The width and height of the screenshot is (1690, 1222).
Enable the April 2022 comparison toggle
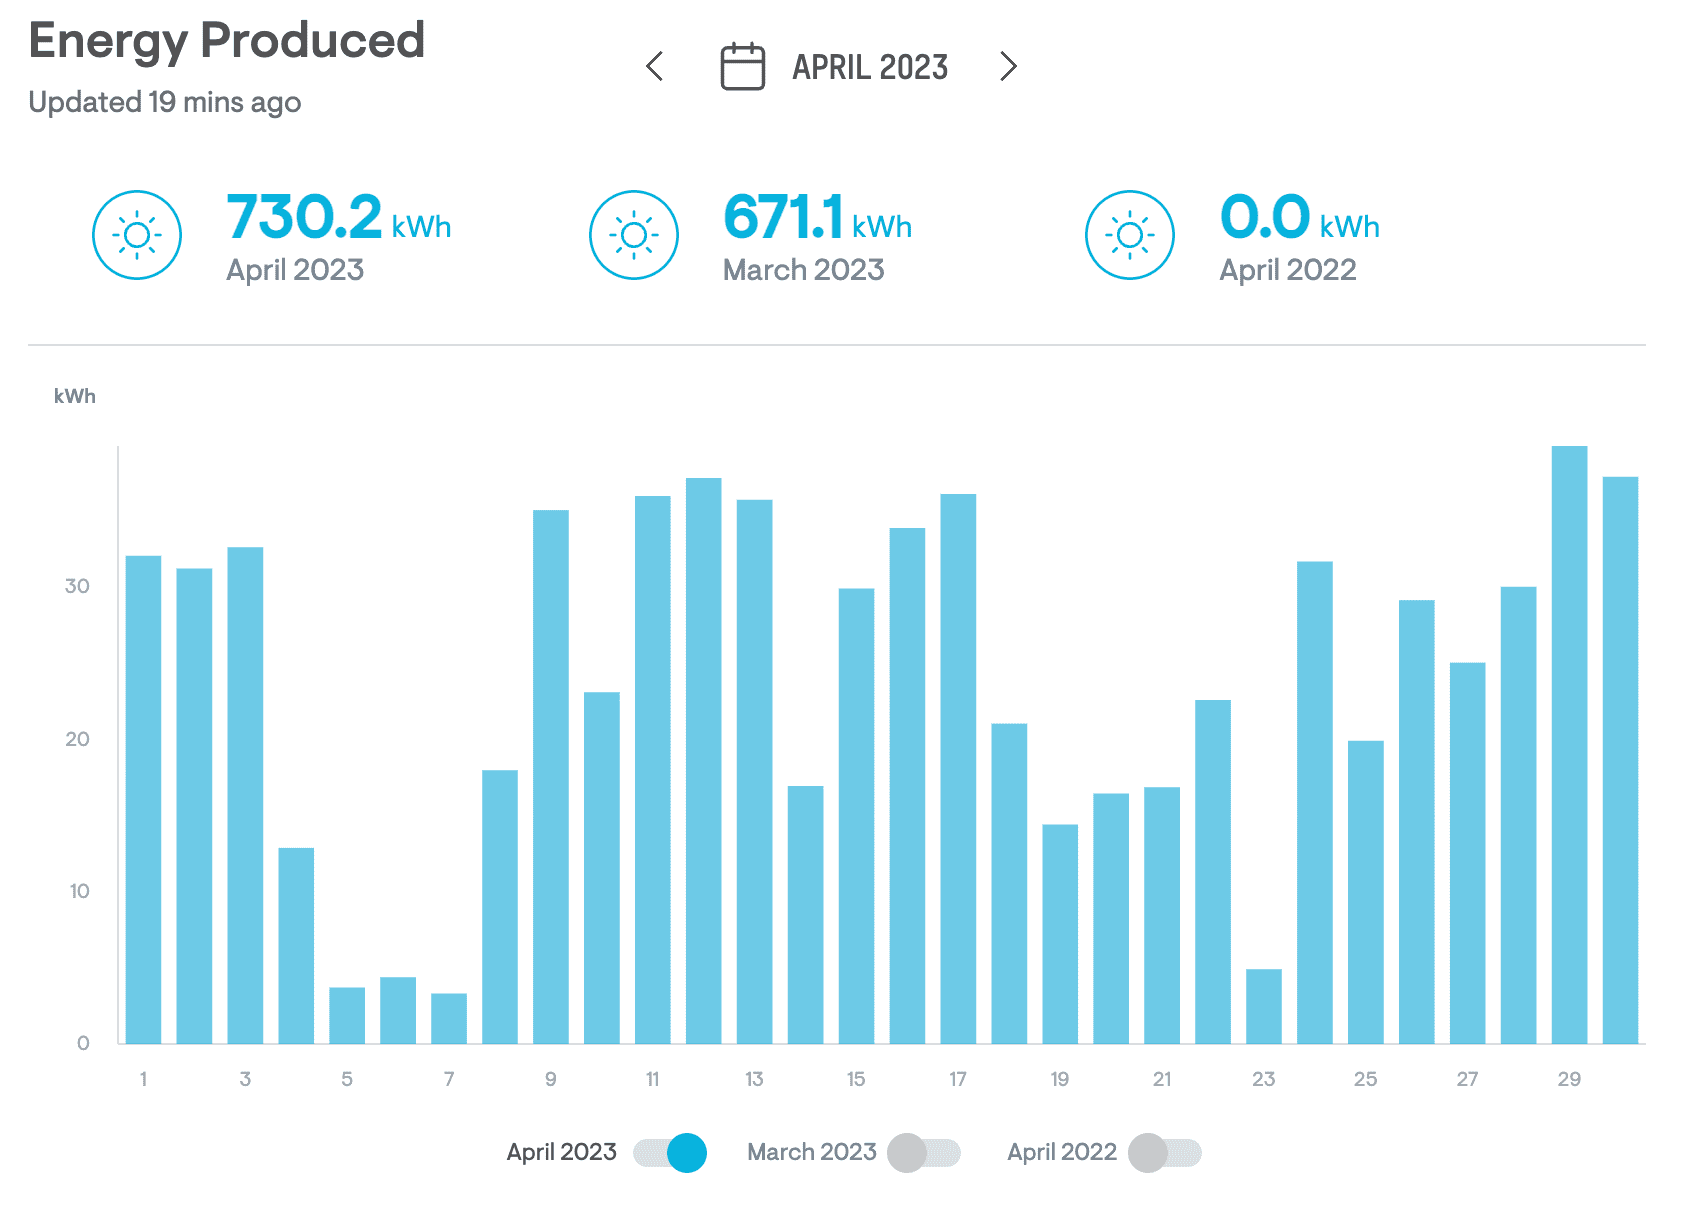(x=1164, y=1153)
